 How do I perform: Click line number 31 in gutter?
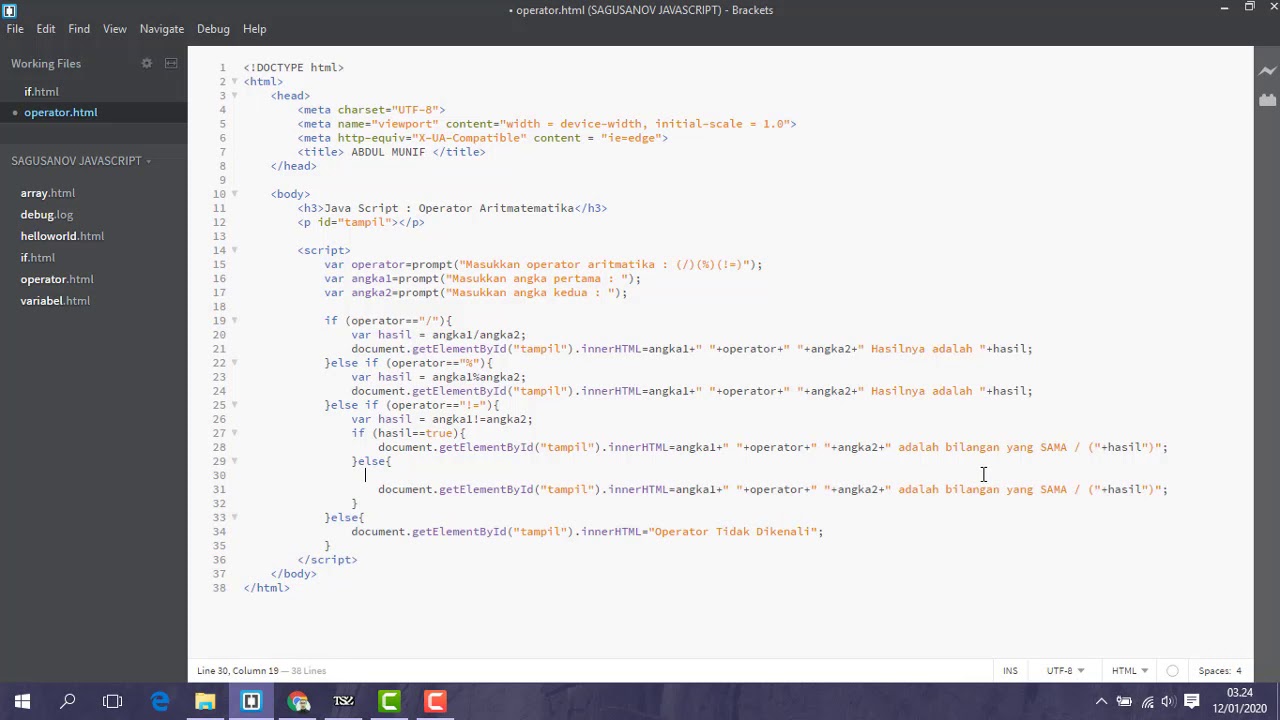pos(219,489)
